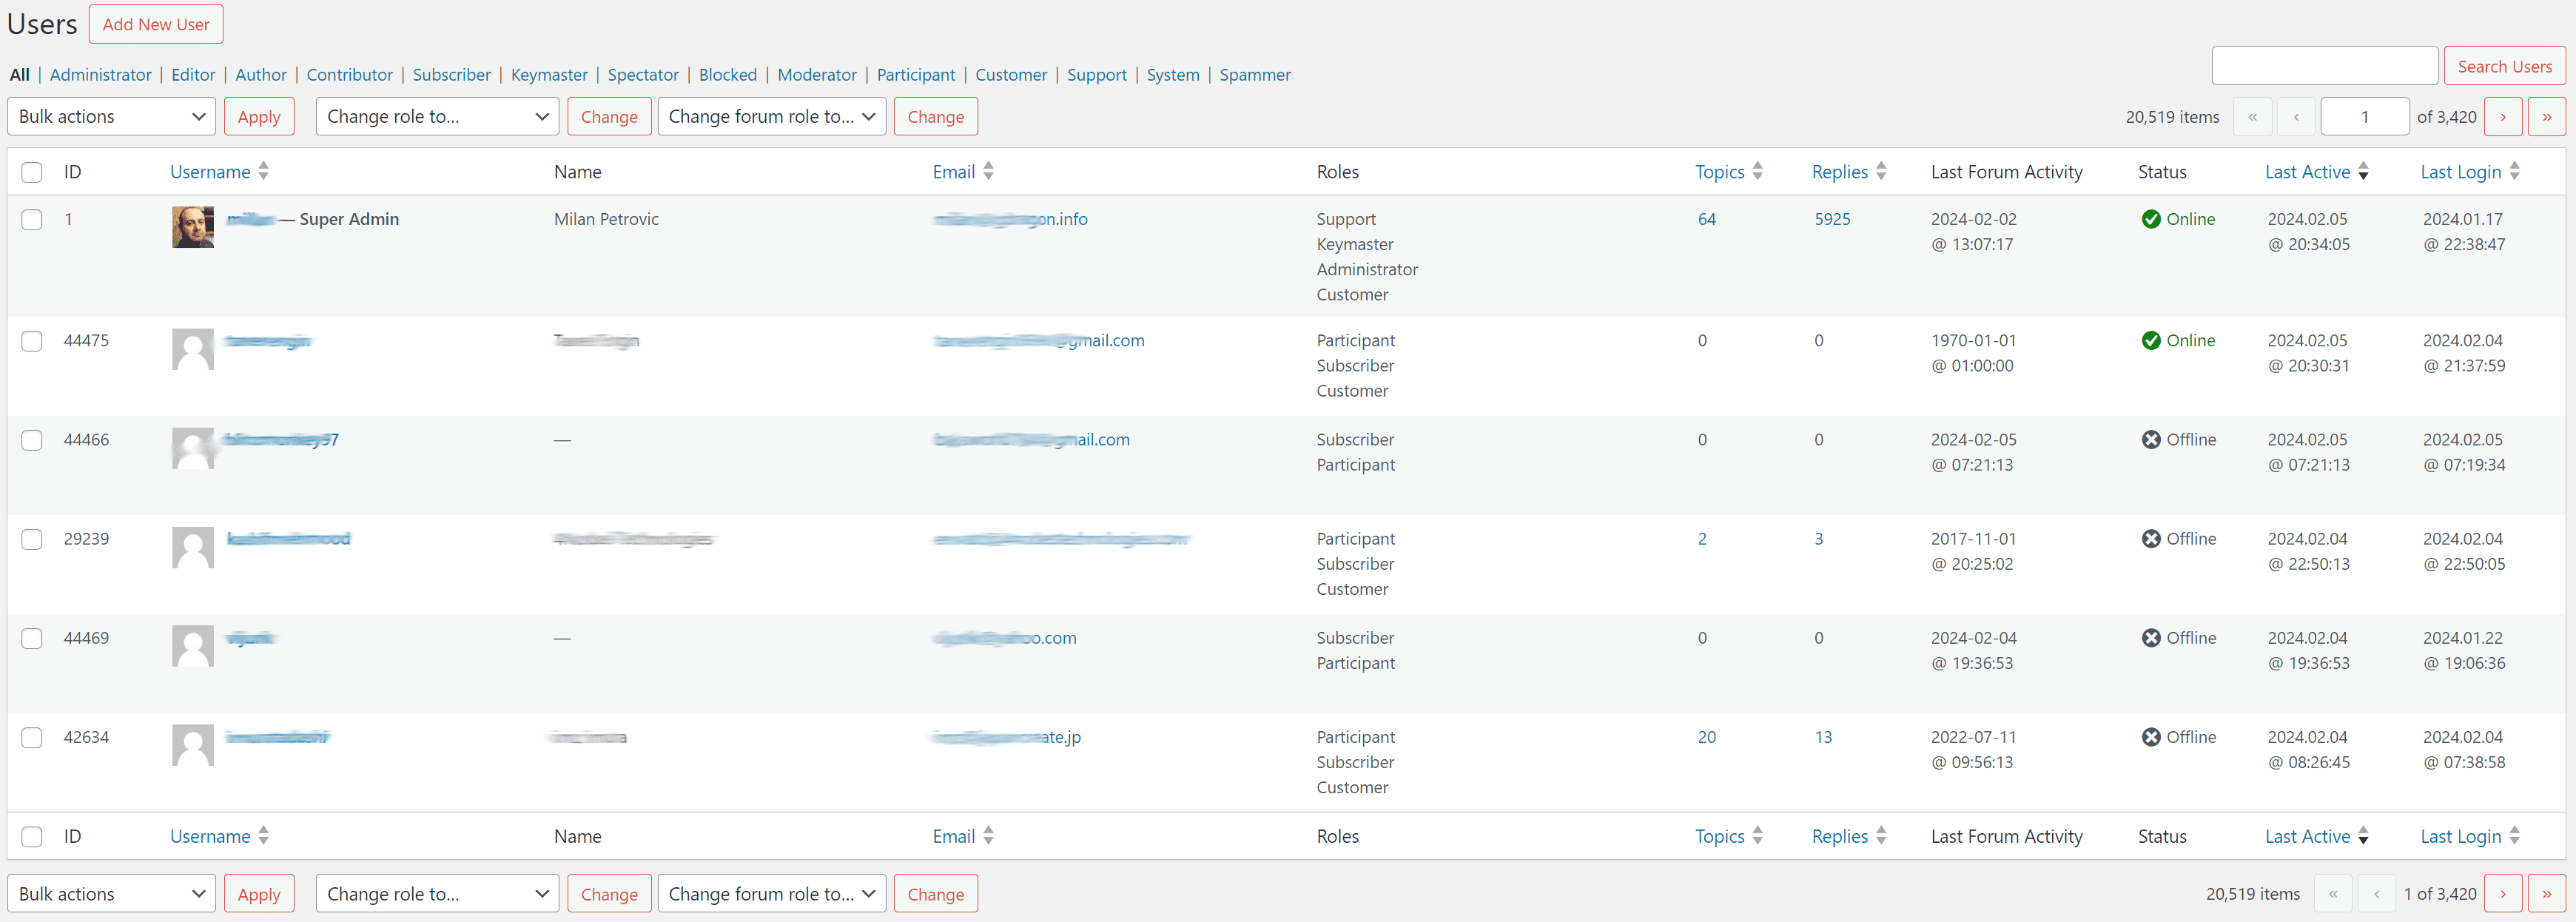This screenshot has width=2576, height=922.
Task: Filter users by the Moderator role
Action: (x=817, y=75)
